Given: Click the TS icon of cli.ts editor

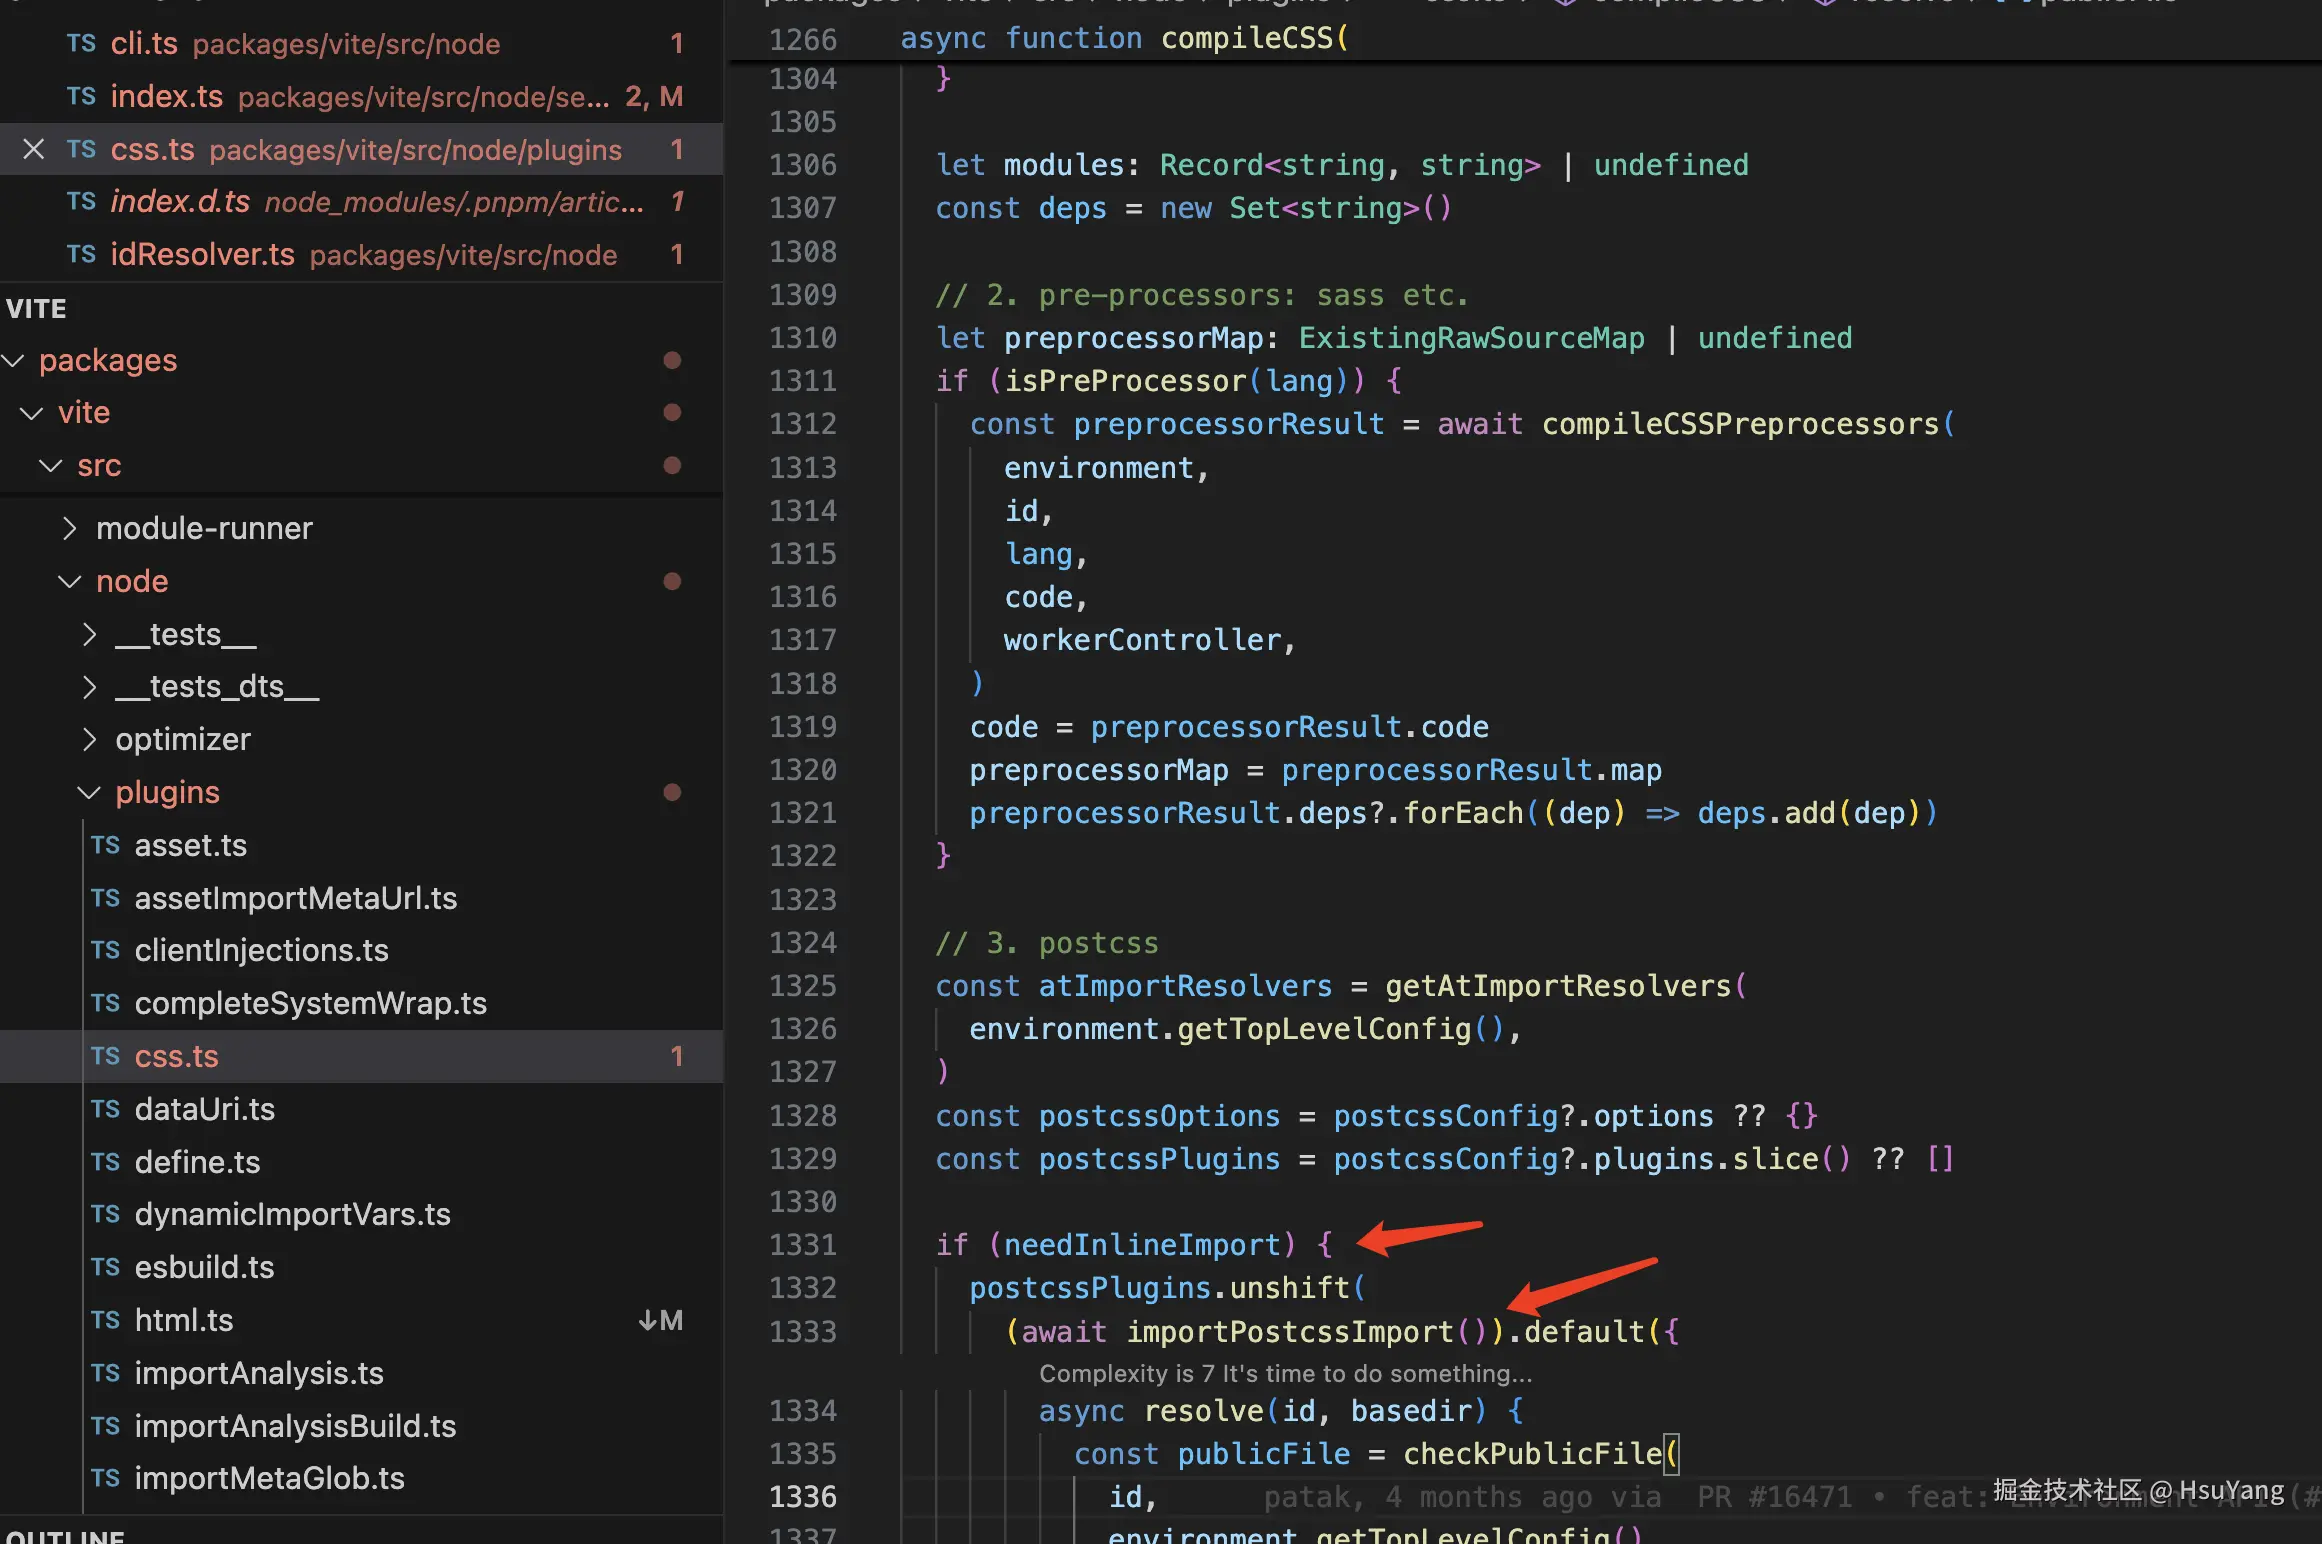Looking at the screenshot, I should pyautogui.click(x=81, y=44).
